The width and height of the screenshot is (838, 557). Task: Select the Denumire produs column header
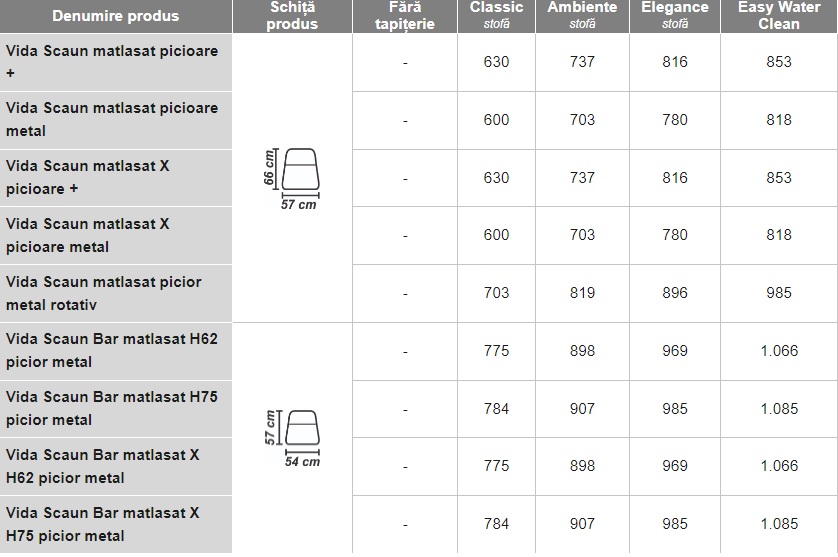[x=116, y=16]
